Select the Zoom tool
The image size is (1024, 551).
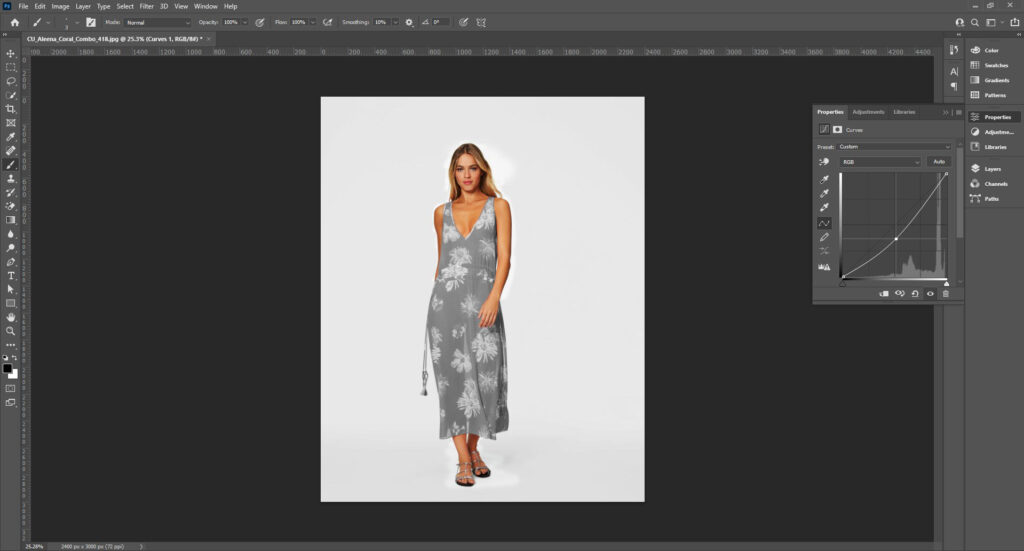10,331
